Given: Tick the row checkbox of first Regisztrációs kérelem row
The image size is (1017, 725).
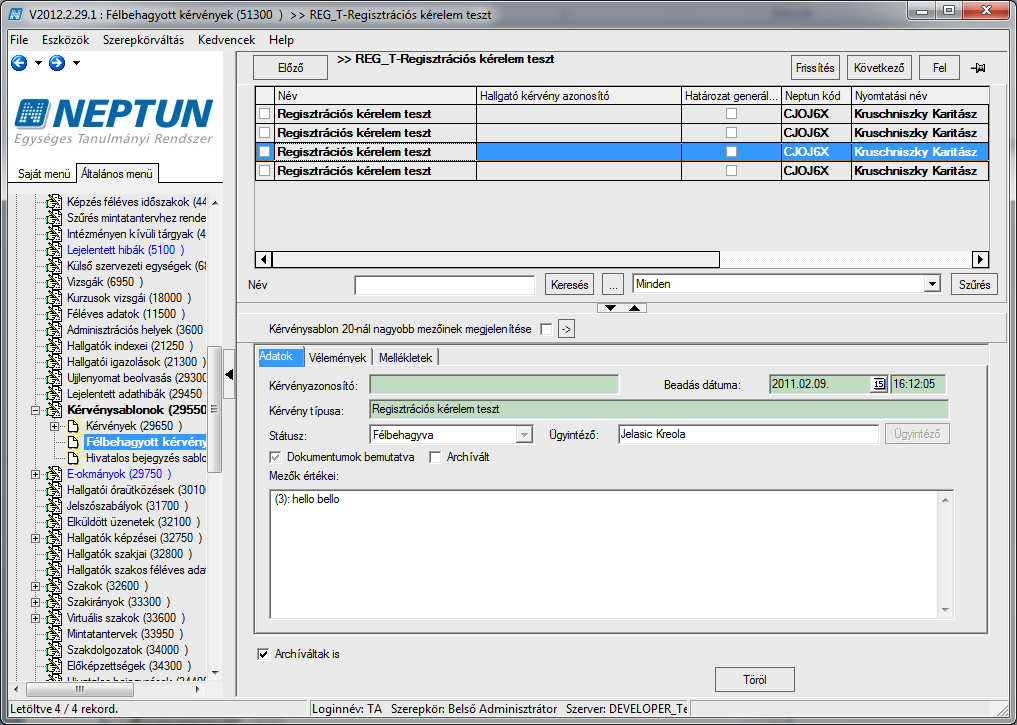Looking at the screenshot, I should [x=265, y=114].
